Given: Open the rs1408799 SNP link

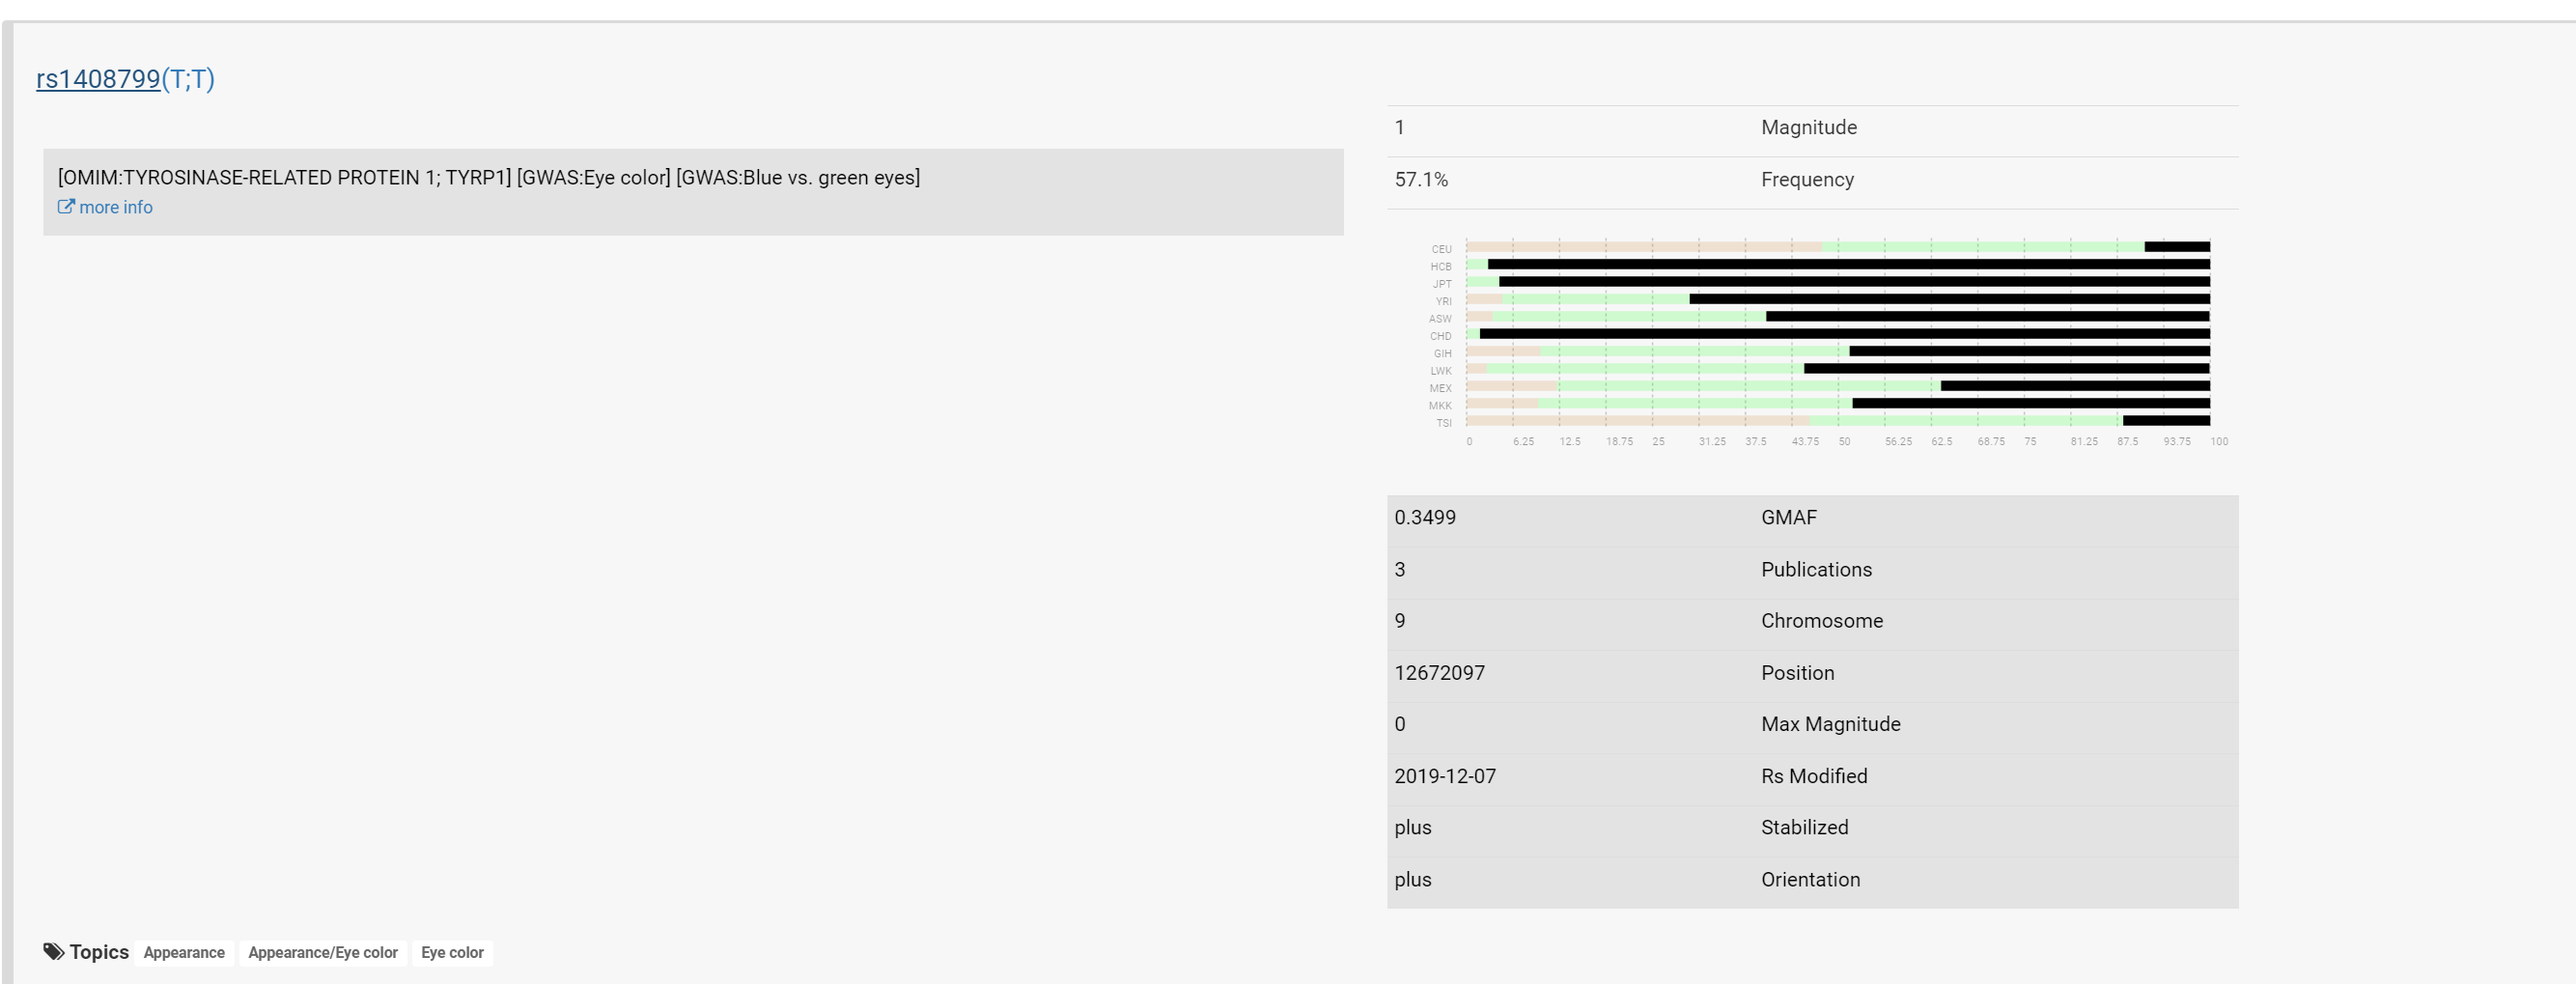Looking at the screenshot, I should click(x=98, y=79).
